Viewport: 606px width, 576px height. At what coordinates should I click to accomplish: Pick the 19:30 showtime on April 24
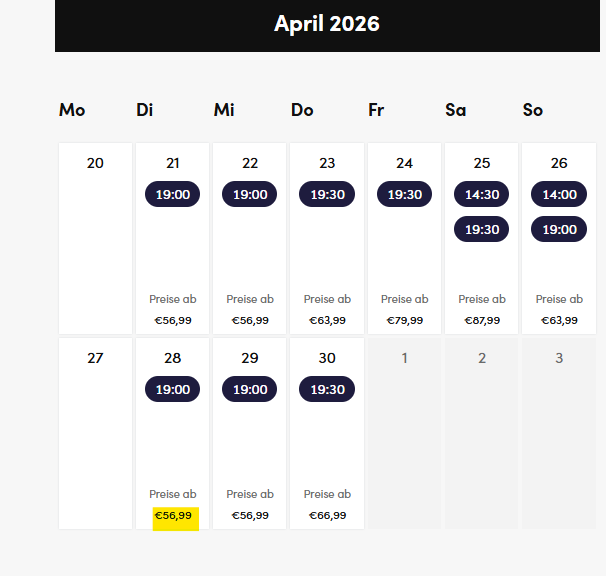[404, 194]
